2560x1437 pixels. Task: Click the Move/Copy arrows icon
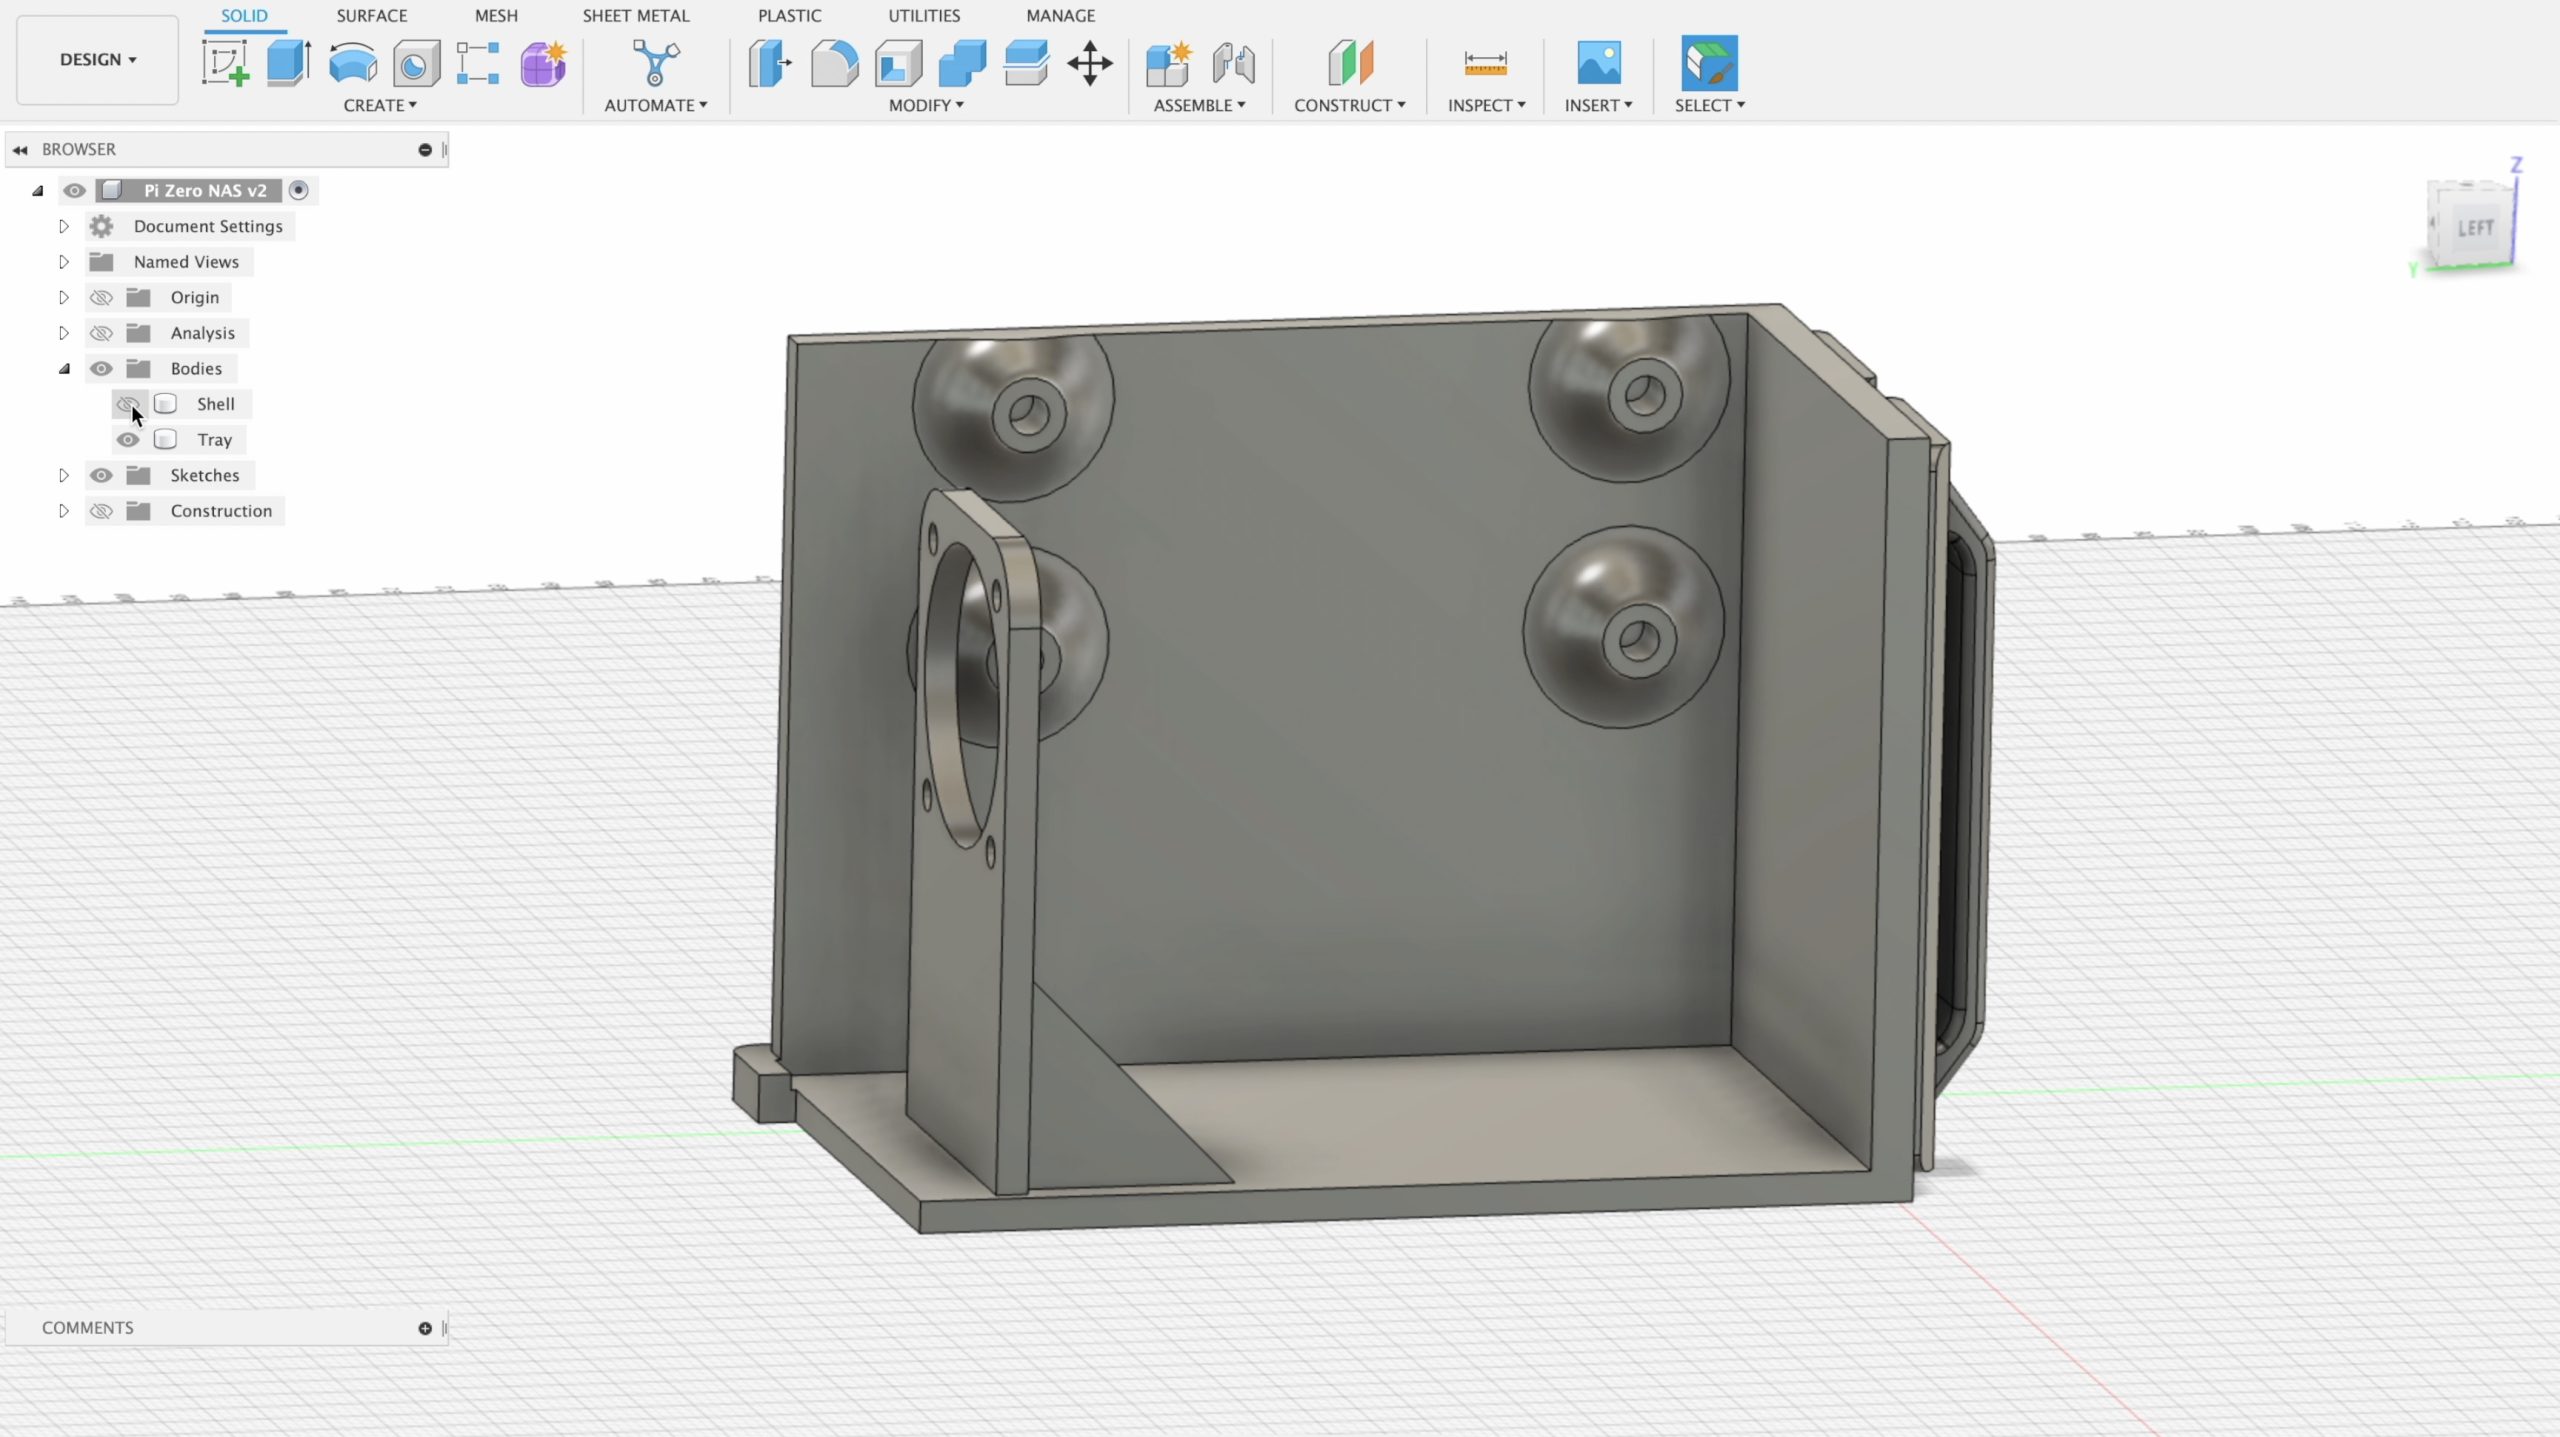1089,64
